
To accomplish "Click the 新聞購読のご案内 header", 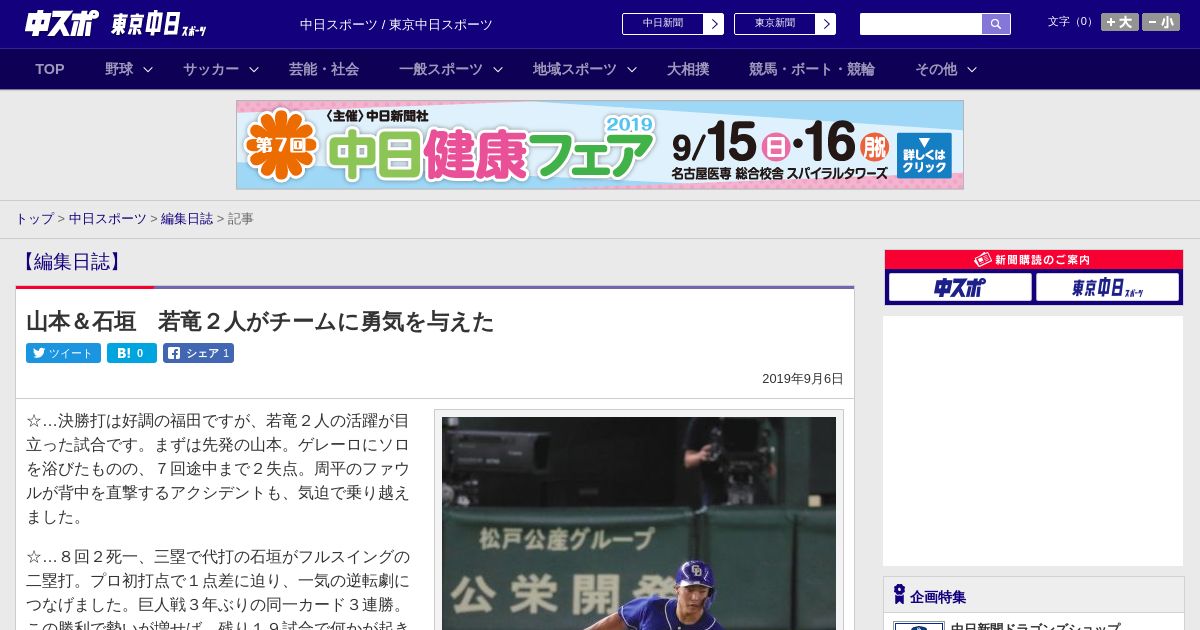I will coord(1034,260).
